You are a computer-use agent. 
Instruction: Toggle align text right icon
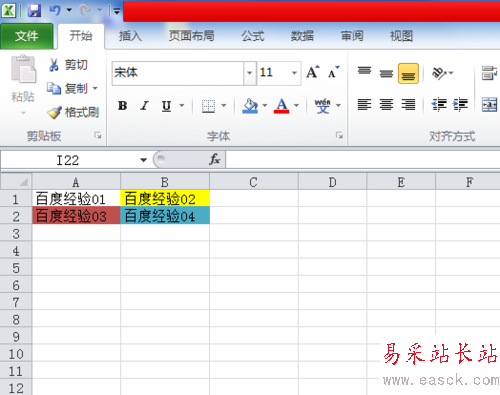click(408, 105)
